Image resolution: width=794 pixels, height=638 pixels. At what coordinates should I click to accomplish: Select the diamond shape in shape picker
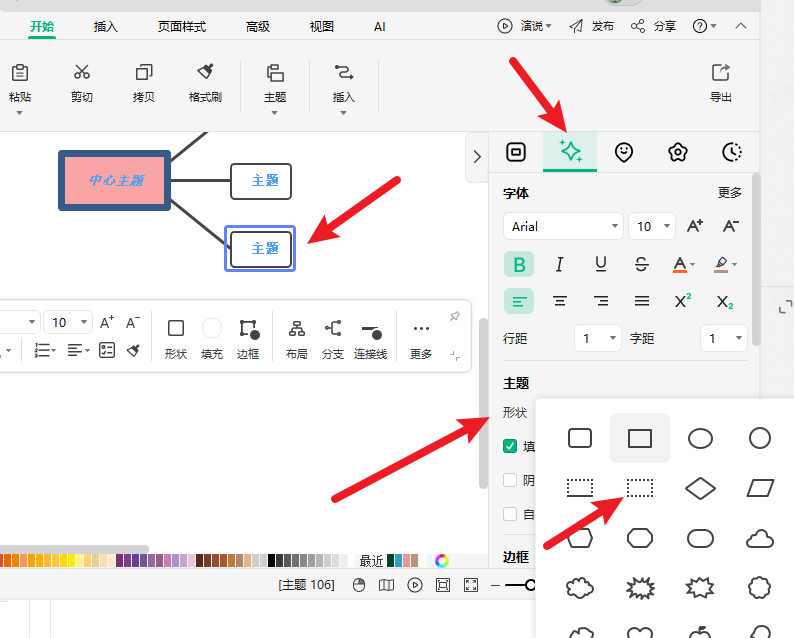coord(700,488)
